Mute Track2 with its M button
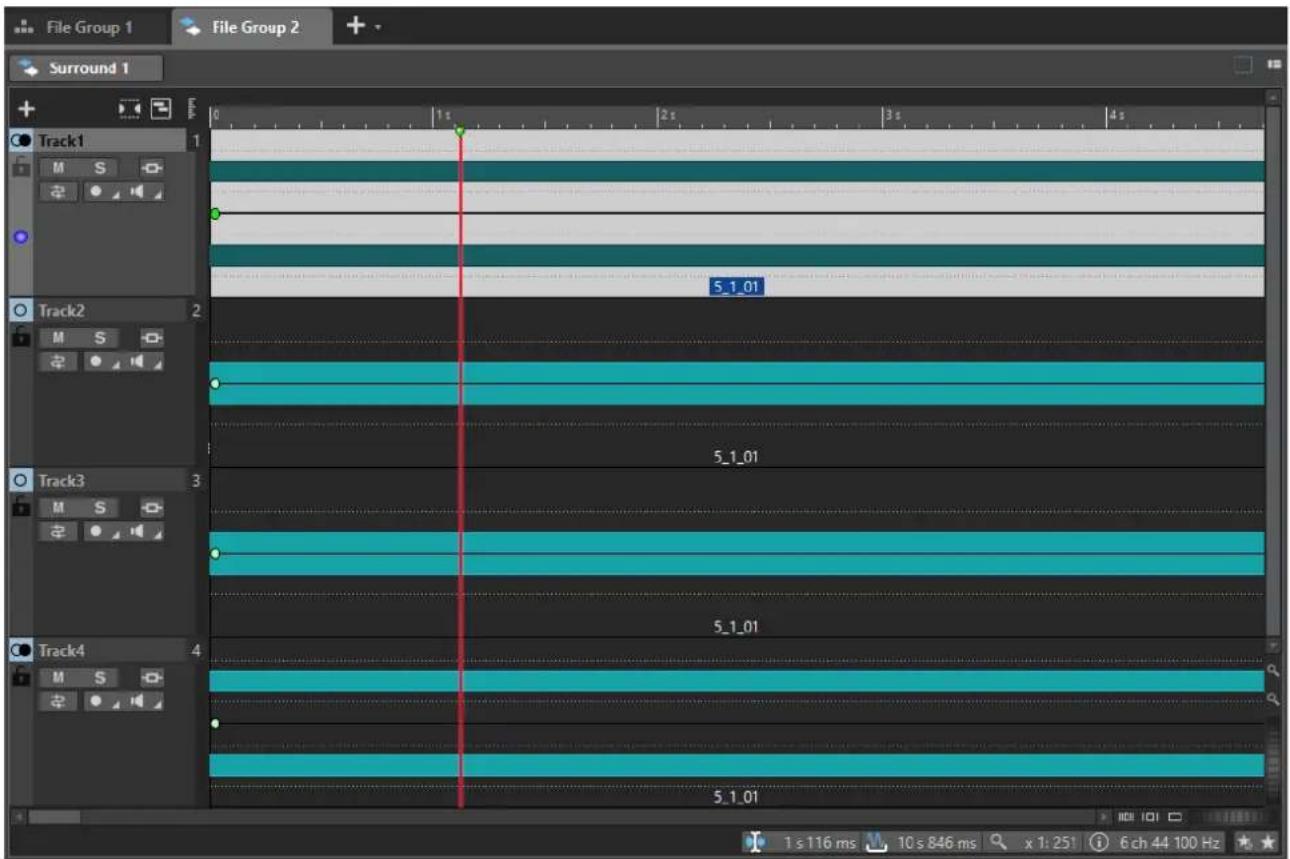Viewport: 1290px width, 859px height. (58, 338)
